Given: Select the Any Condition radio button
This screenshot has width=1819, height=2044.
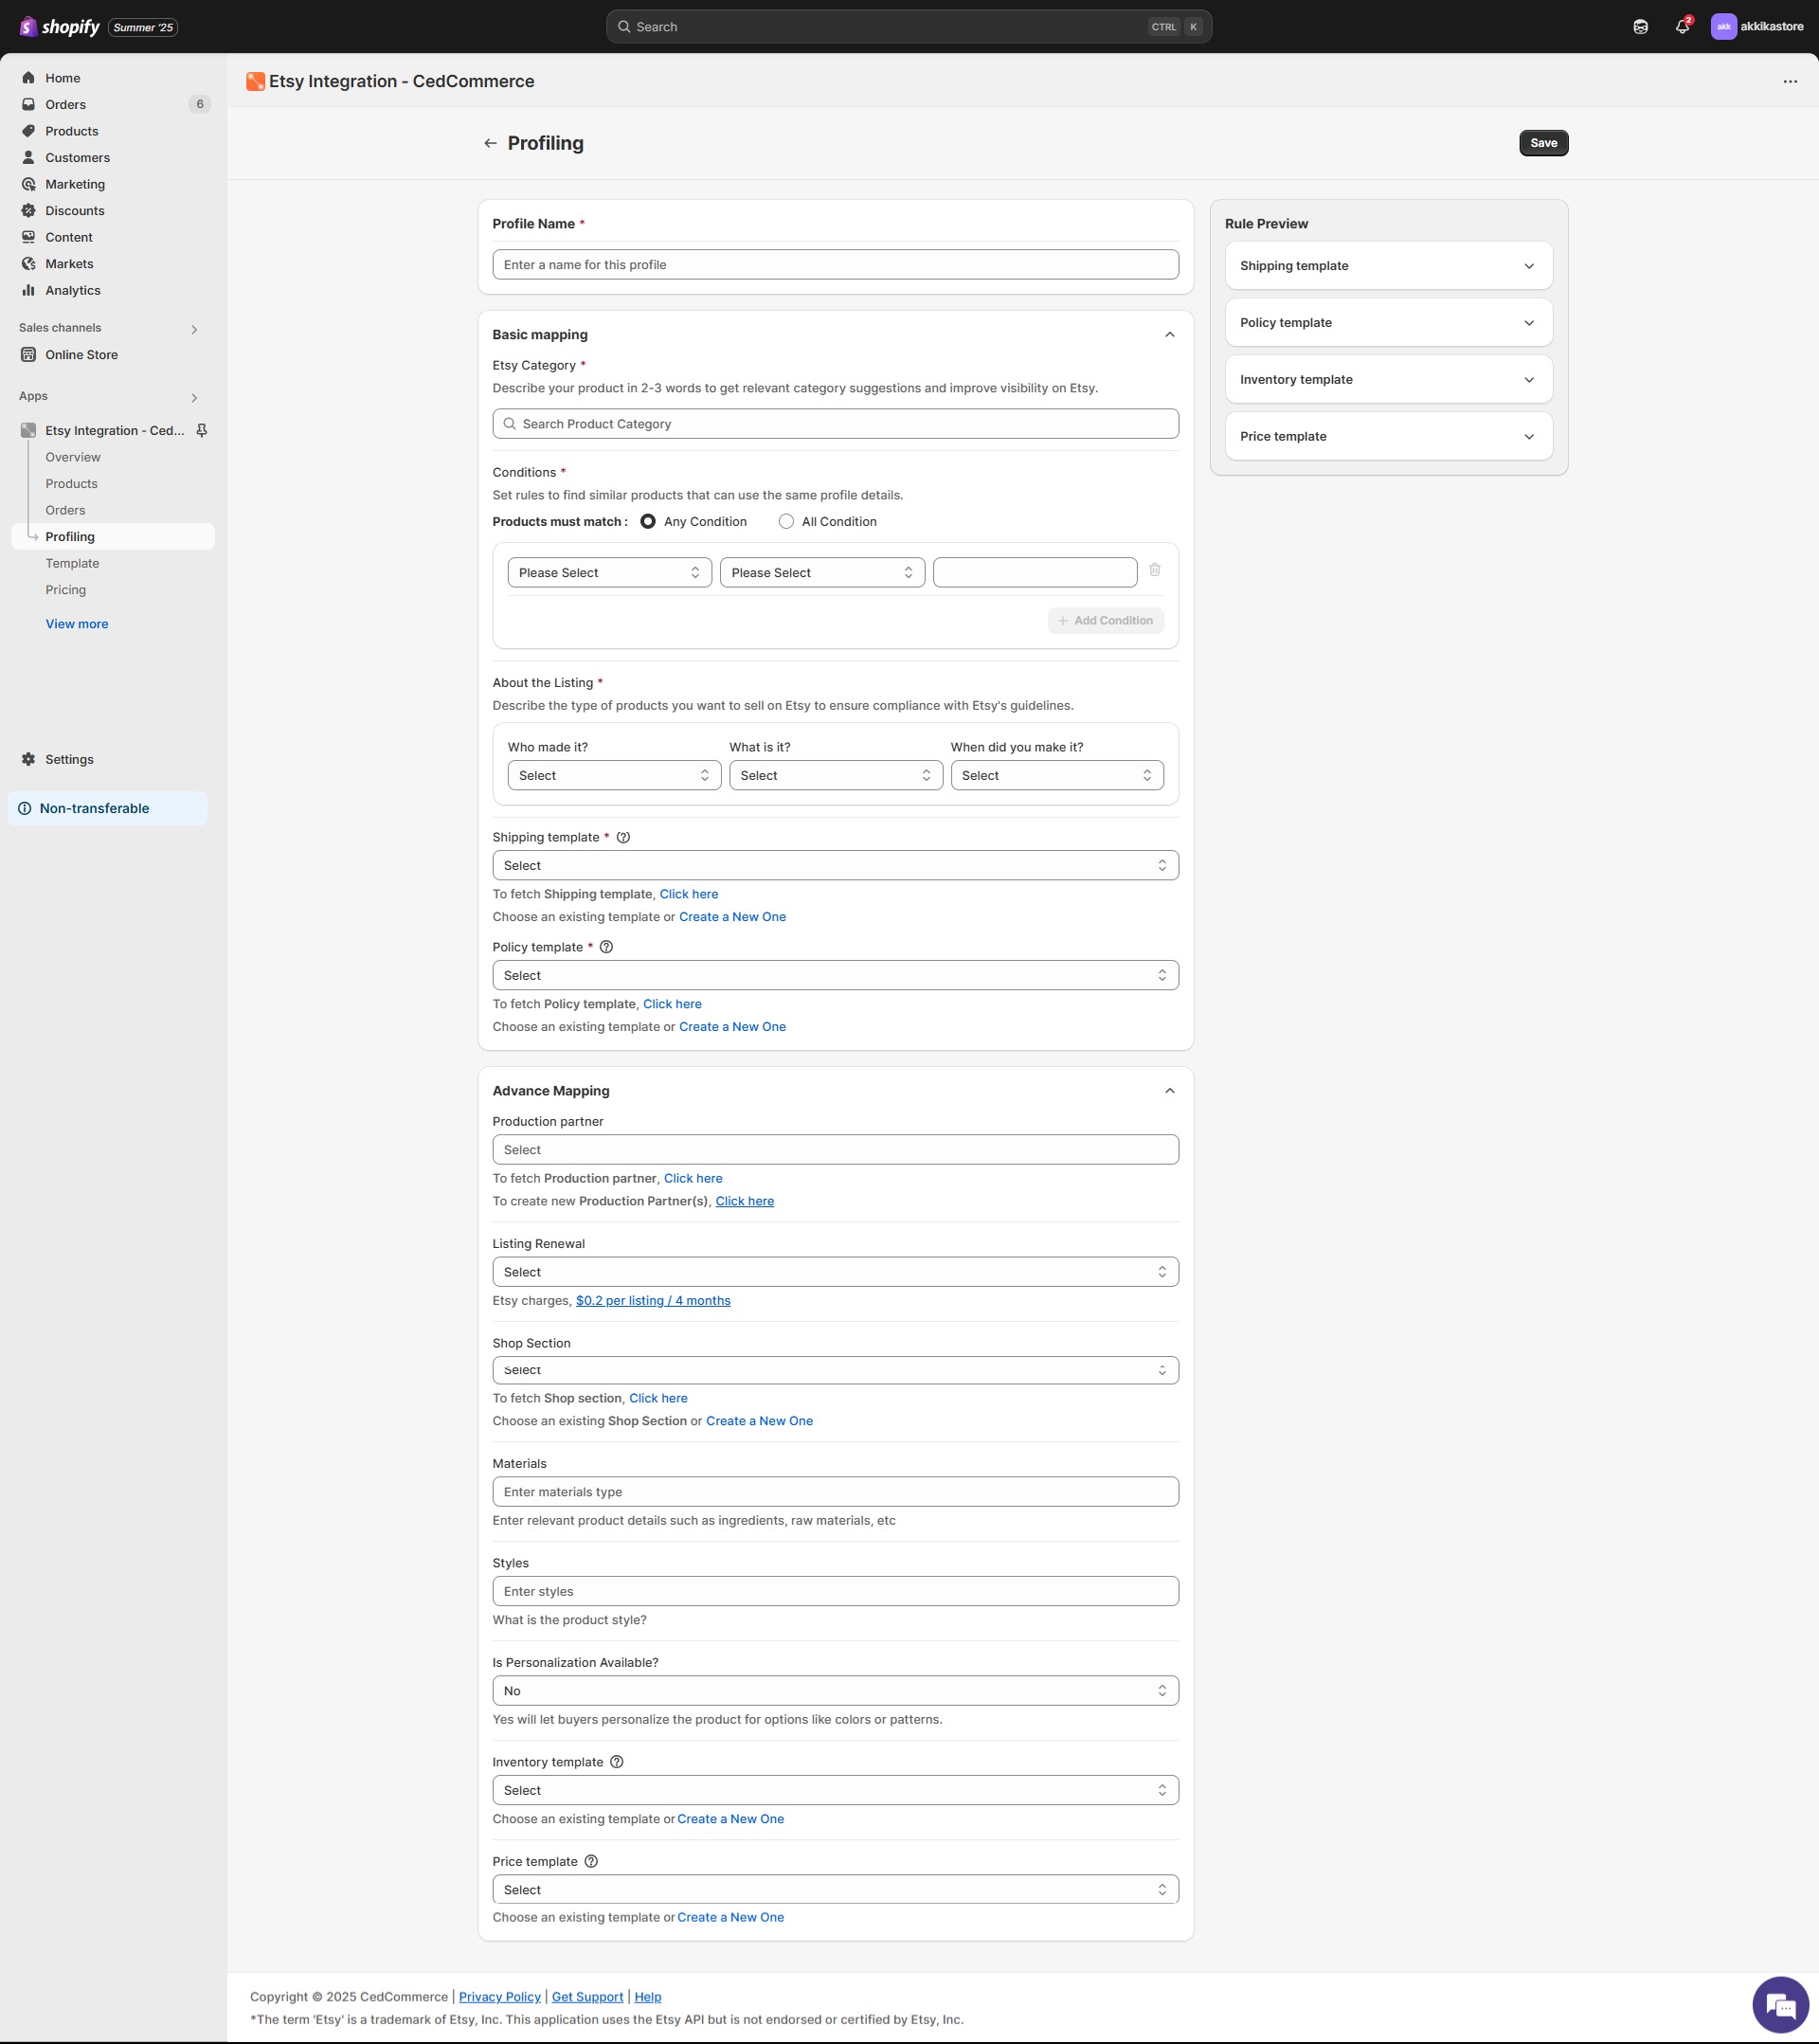Looking at the screenshot, I should click(x=648, y=522).
